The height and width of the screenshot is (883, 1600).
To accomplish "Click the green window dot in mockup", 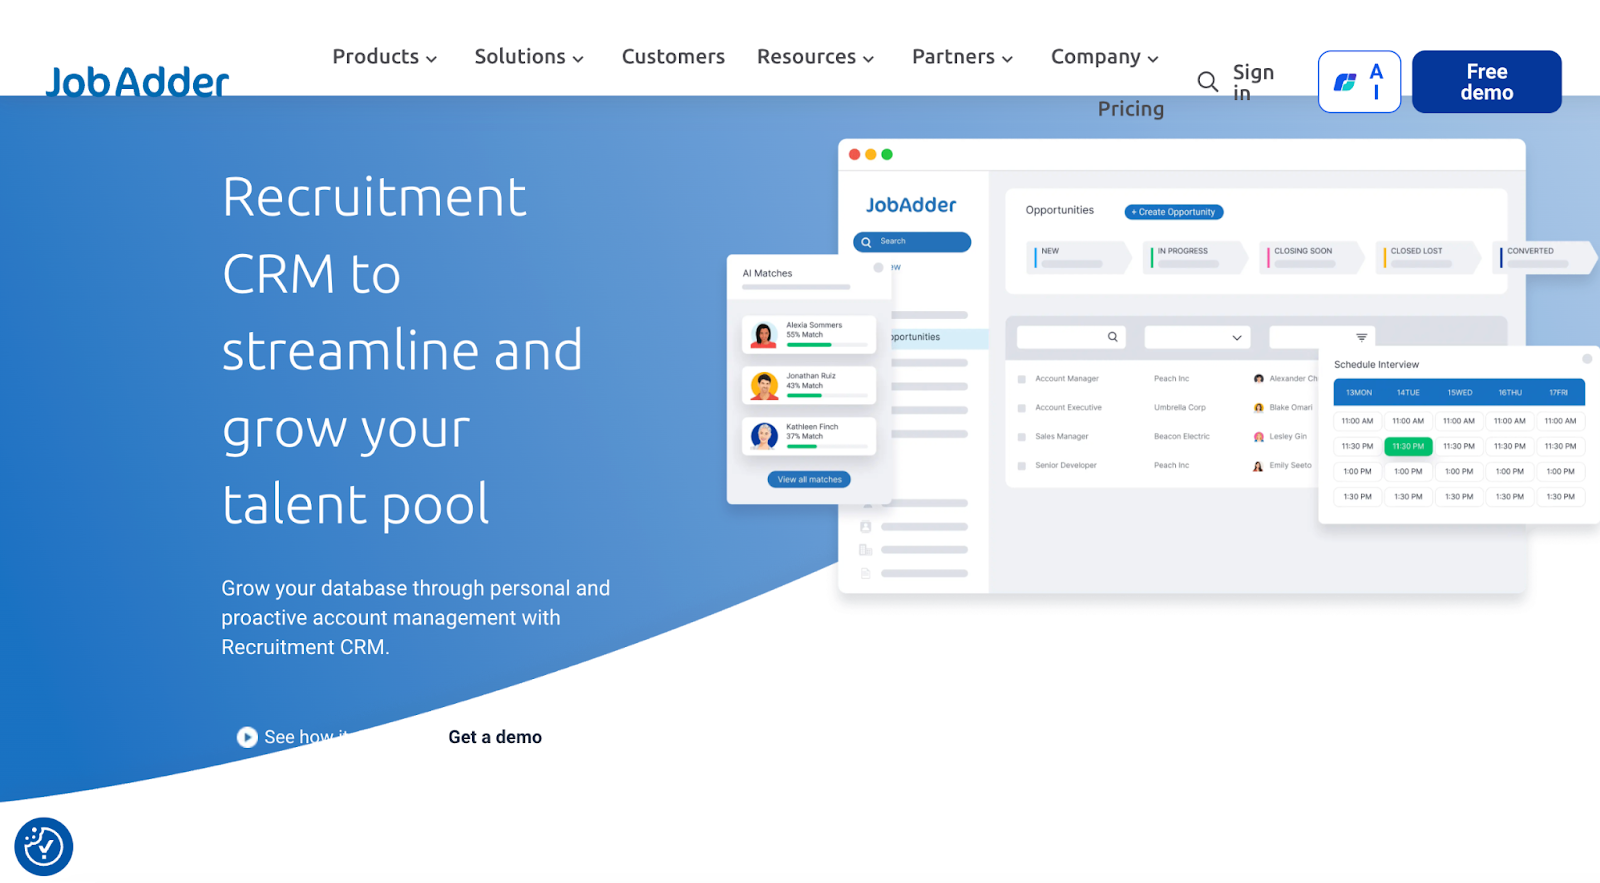I will coord(887,154).
